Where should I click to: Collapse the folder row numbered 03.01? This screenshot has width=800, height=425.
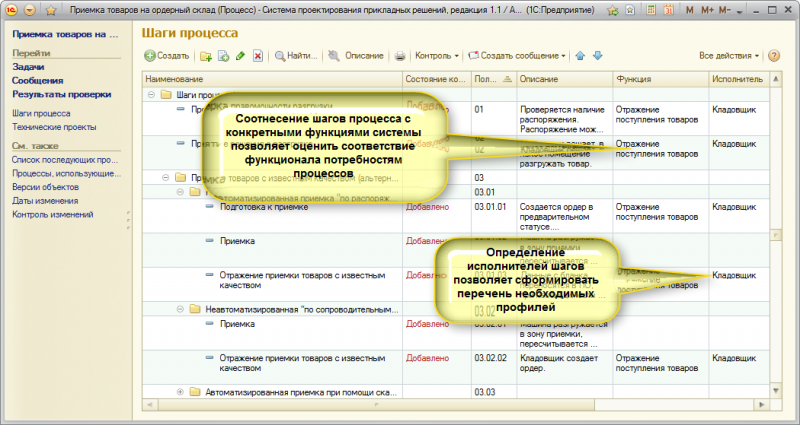(180, 192)
